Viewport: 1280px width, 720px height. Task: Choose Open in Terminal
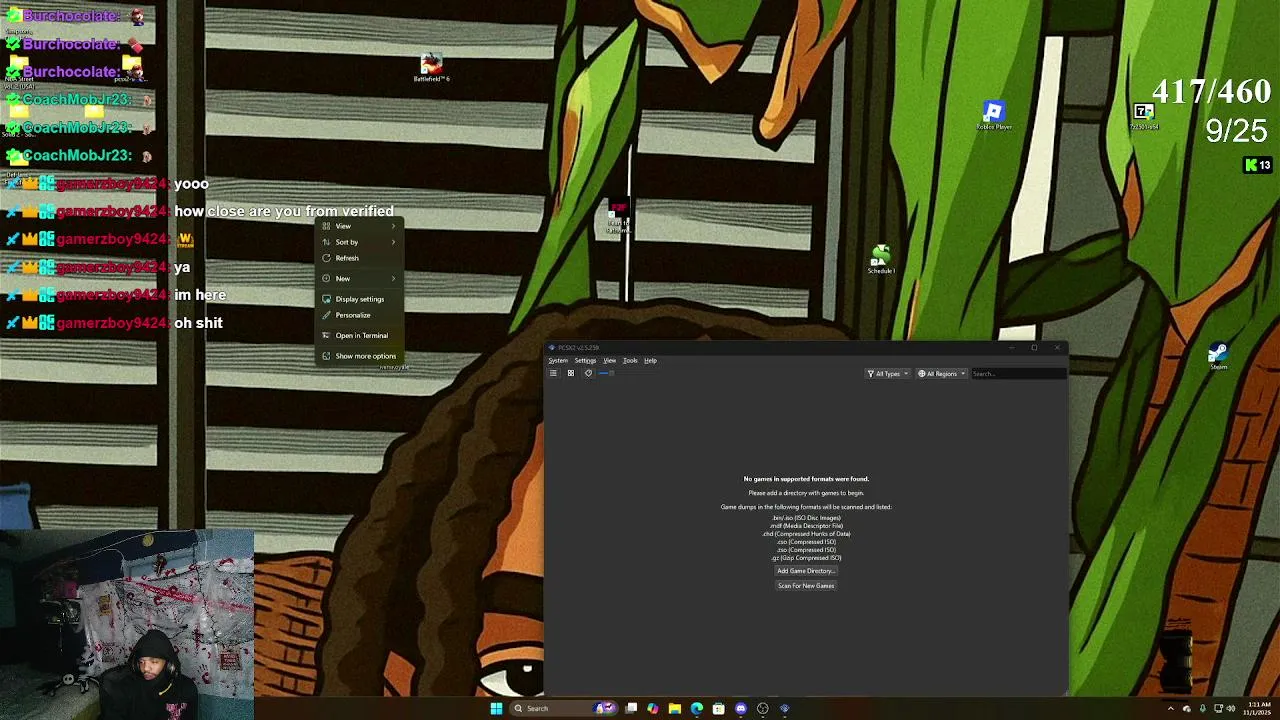[x=359, y=335]
